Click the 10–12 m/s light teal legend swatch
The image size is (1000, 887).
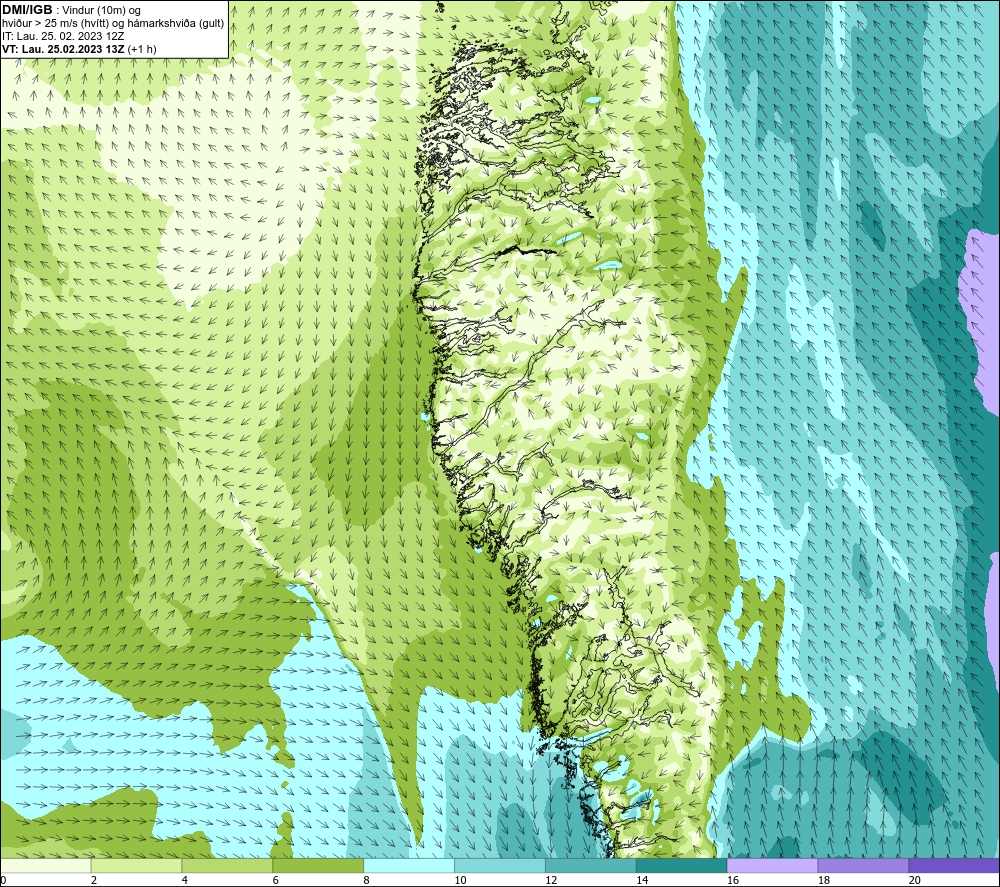click(500, 865)
